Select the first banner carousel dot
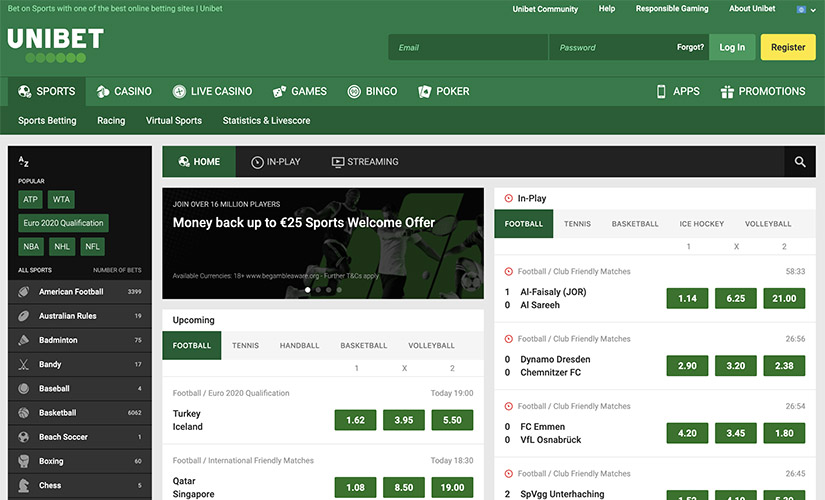This screenshot has height=500, width=825. coord(308,289)
